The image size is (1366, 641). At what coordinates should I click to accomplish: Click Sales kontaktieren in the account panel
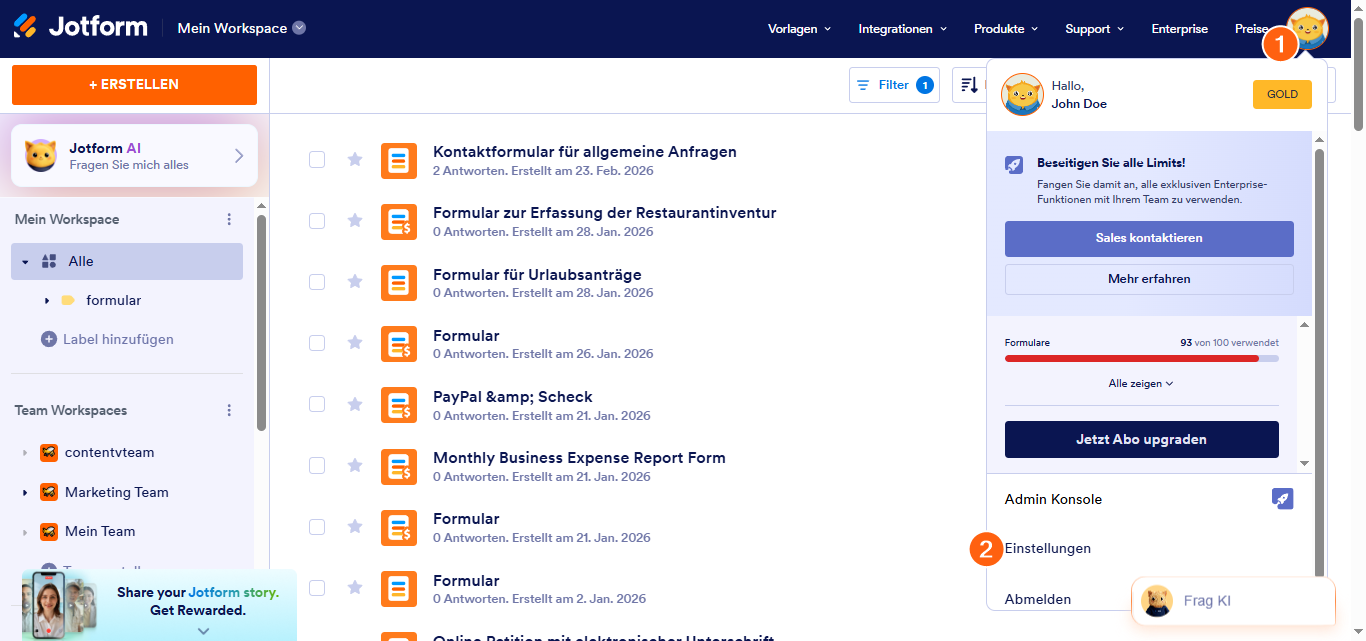coord(1148,238)
